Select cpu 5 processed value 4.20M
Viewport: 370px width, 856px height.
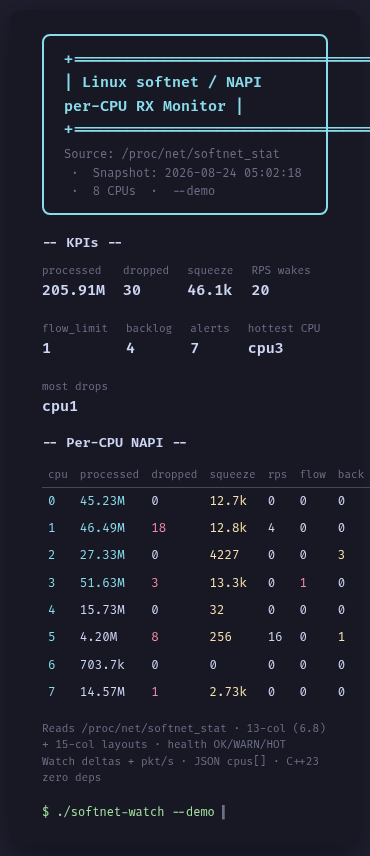pos(98,637)
